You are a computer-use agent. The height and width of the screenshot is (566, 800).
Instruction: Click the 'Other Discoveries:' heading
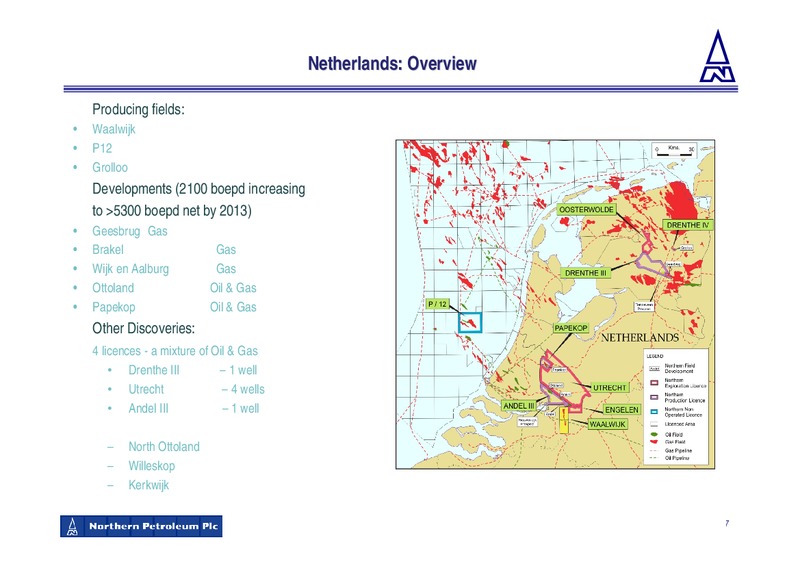click(x=143, y=328)
